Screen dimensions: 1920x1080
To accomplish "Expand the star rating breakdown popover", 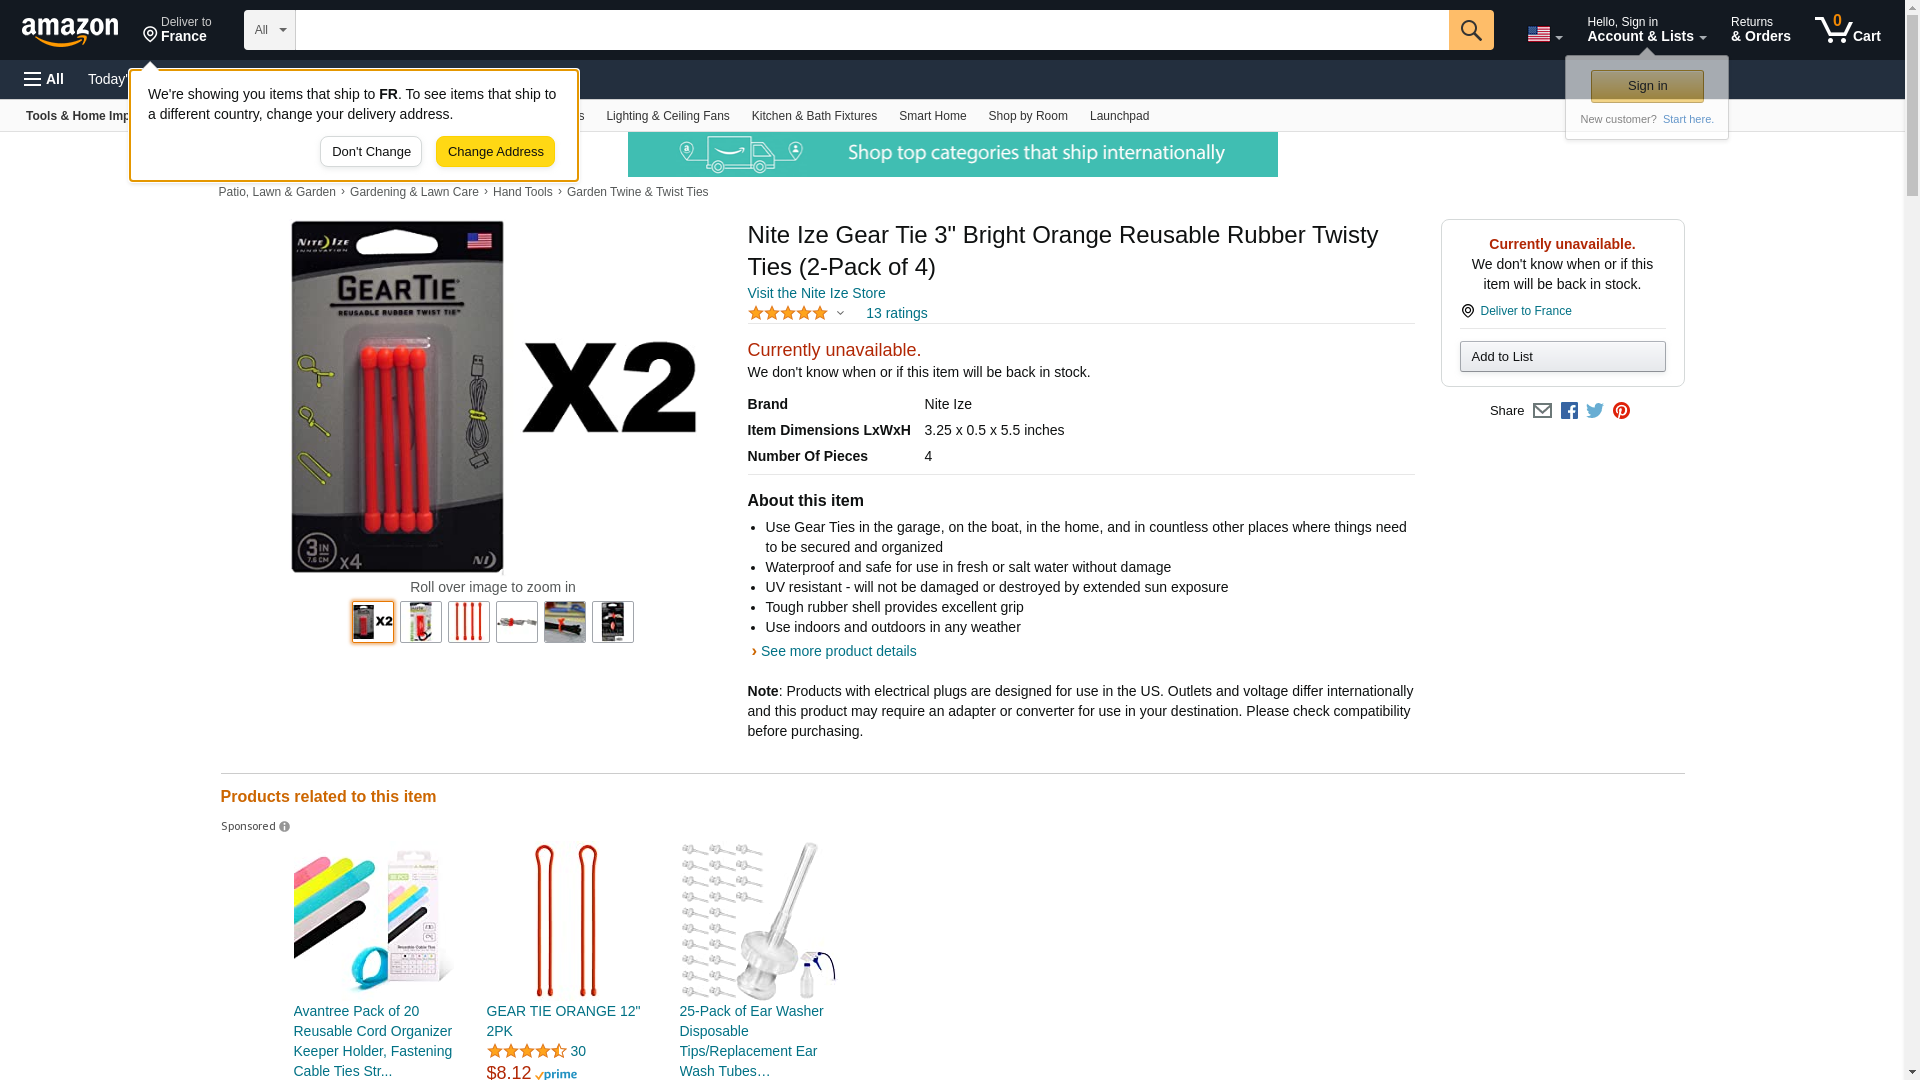I will pyautogui.click(x=797, y=313).
